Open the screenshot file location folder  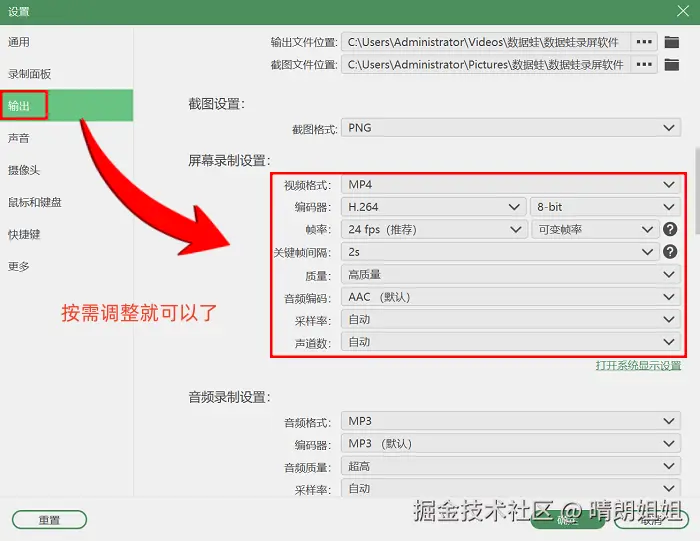point(671,65)
